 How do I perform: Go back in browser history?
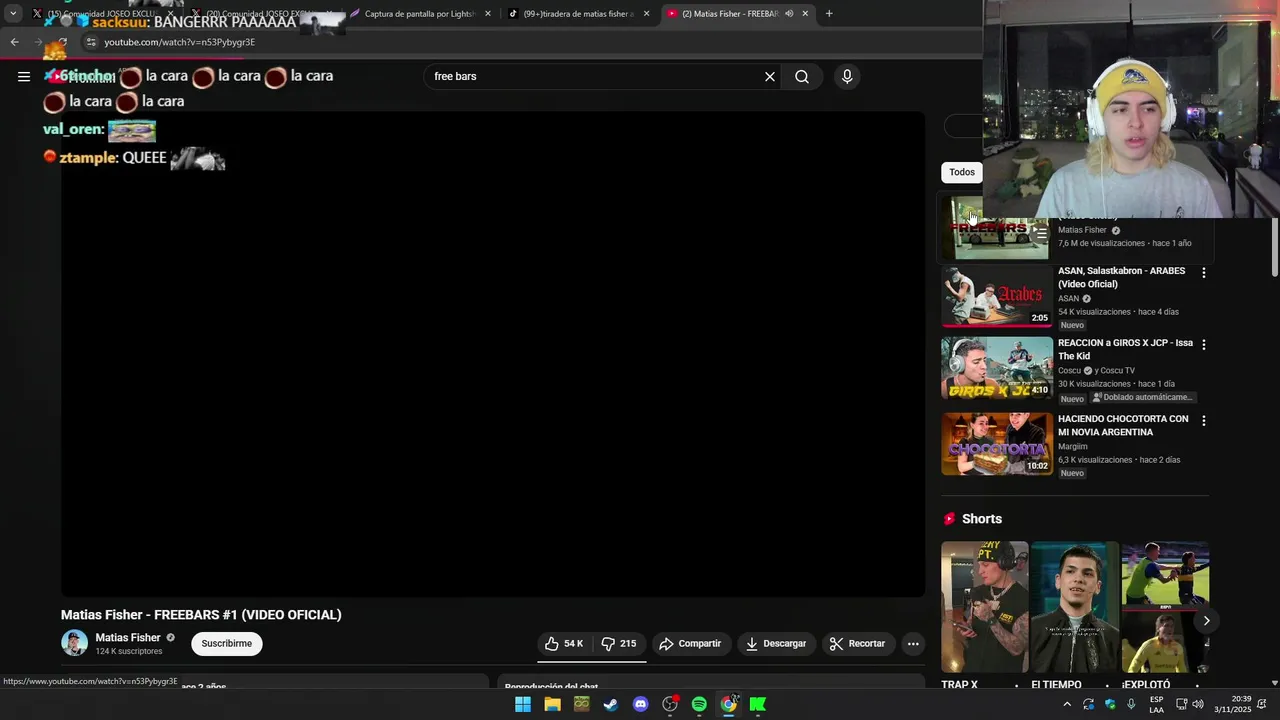coord(14,42)
